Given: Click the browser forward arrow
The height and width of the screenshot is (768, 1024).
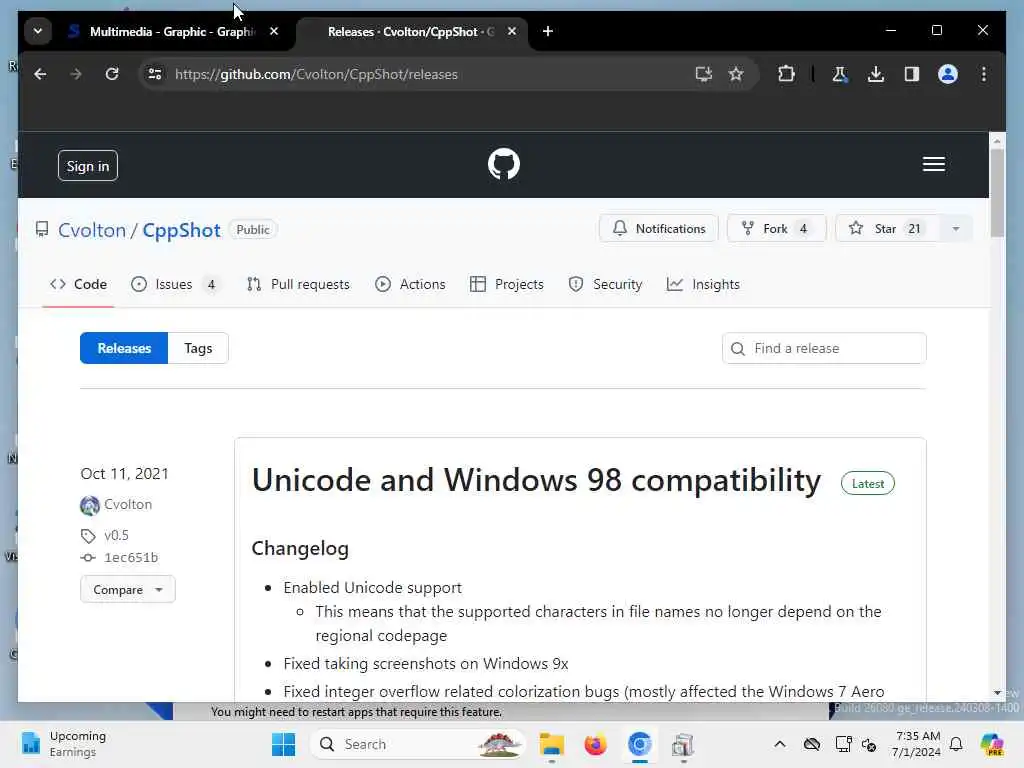Looking at the screenshot, I should tap(76, 74).
